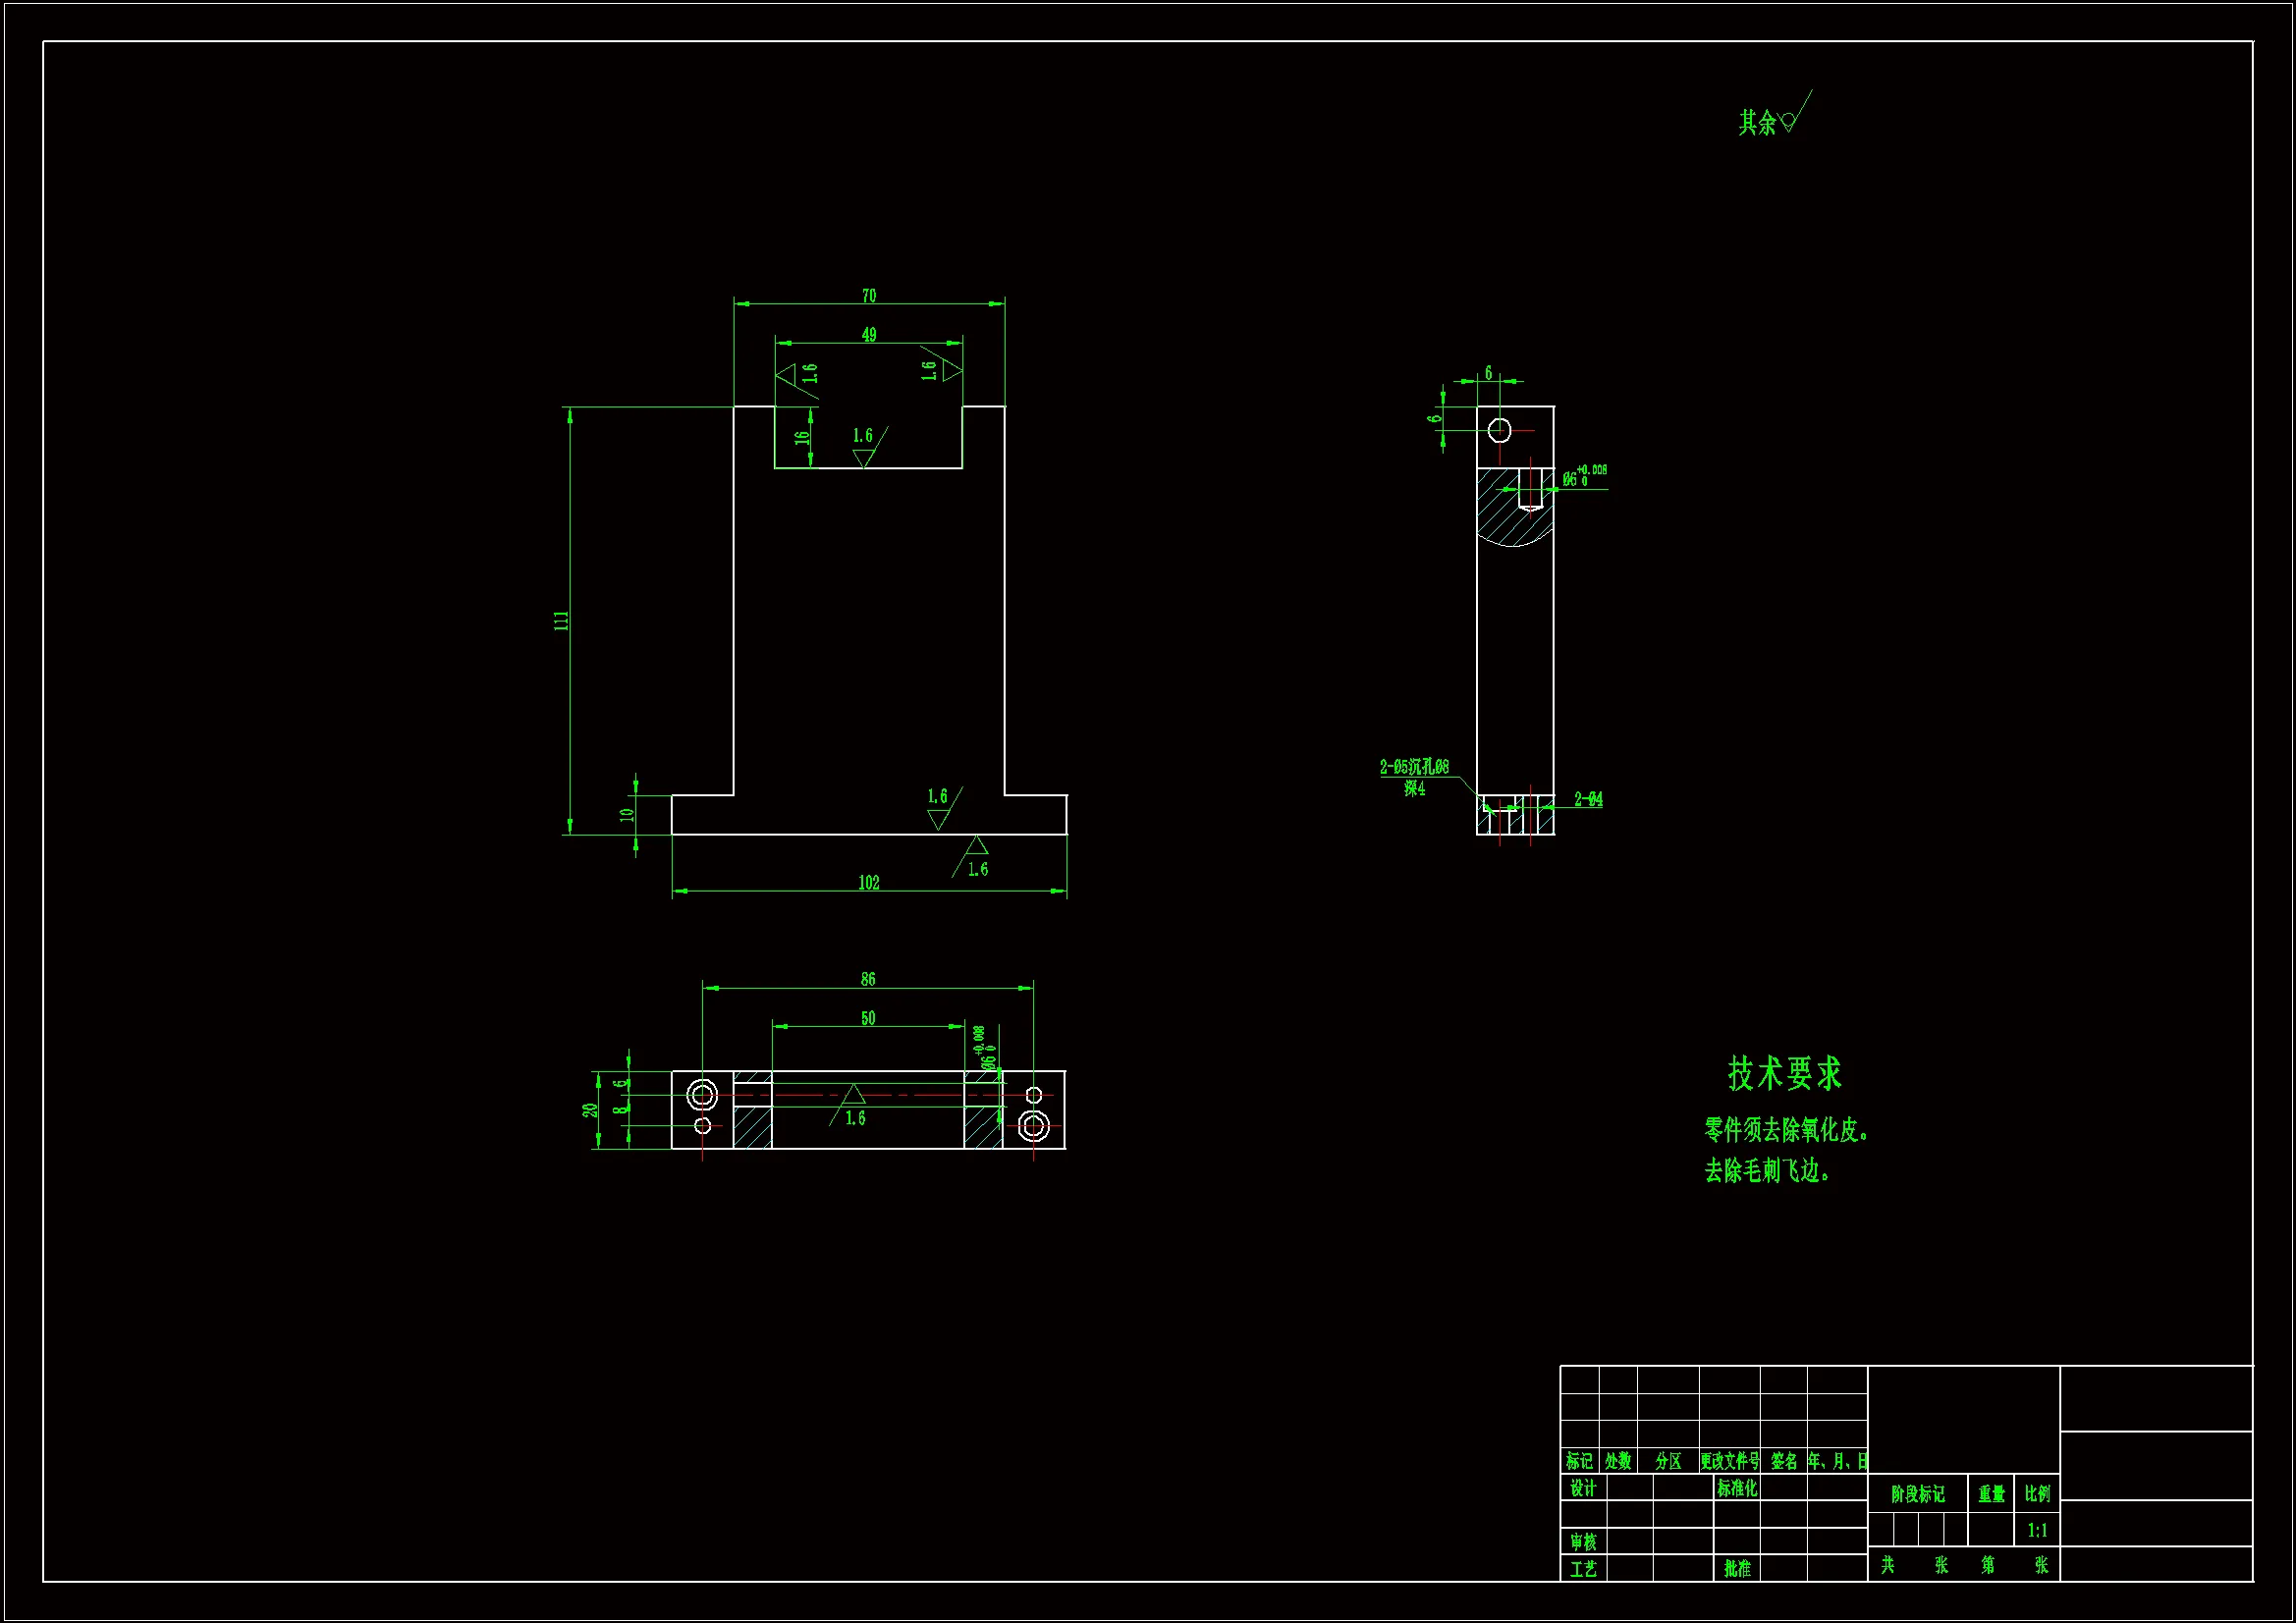Click the 2-Φ5沉孔Φ8 leader annotation
This screenshot has height=1623, width=2296.
[1414, 767]
